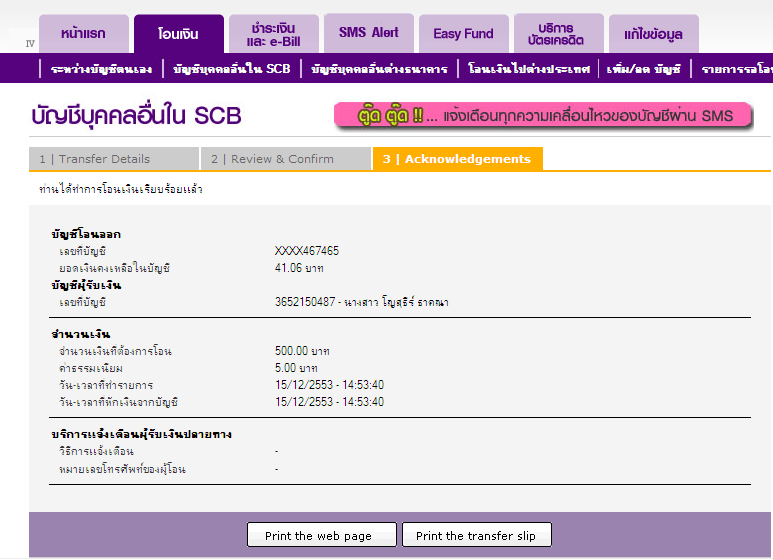Open the ชำระเงิน และ e-Bill tab
This screenshot has height=560, width=773.
tap(273, 34)
